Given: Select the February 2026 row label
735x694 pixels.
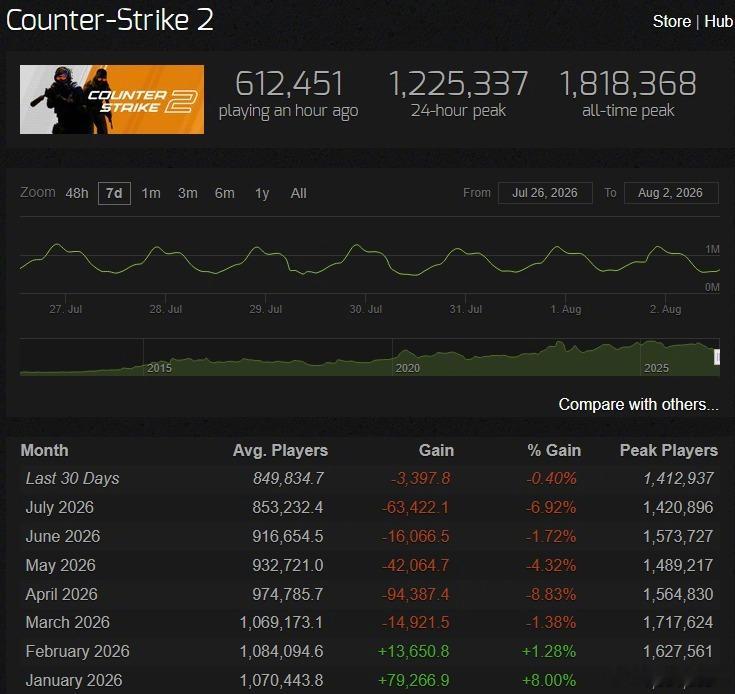Looking at the screenshot, I should (77, 651).
